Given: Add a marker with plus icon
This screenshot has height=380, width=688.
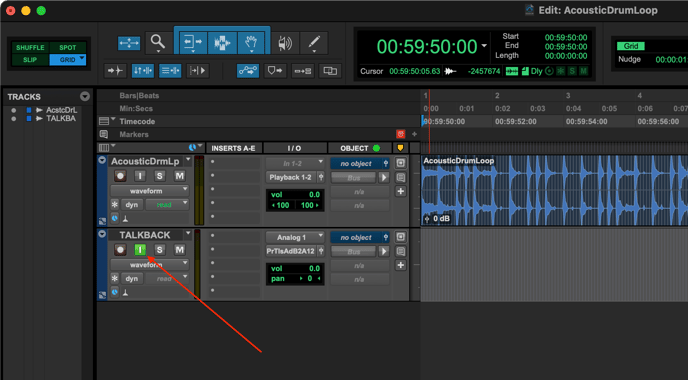Looking at the screenshot, I should [414, 134].
